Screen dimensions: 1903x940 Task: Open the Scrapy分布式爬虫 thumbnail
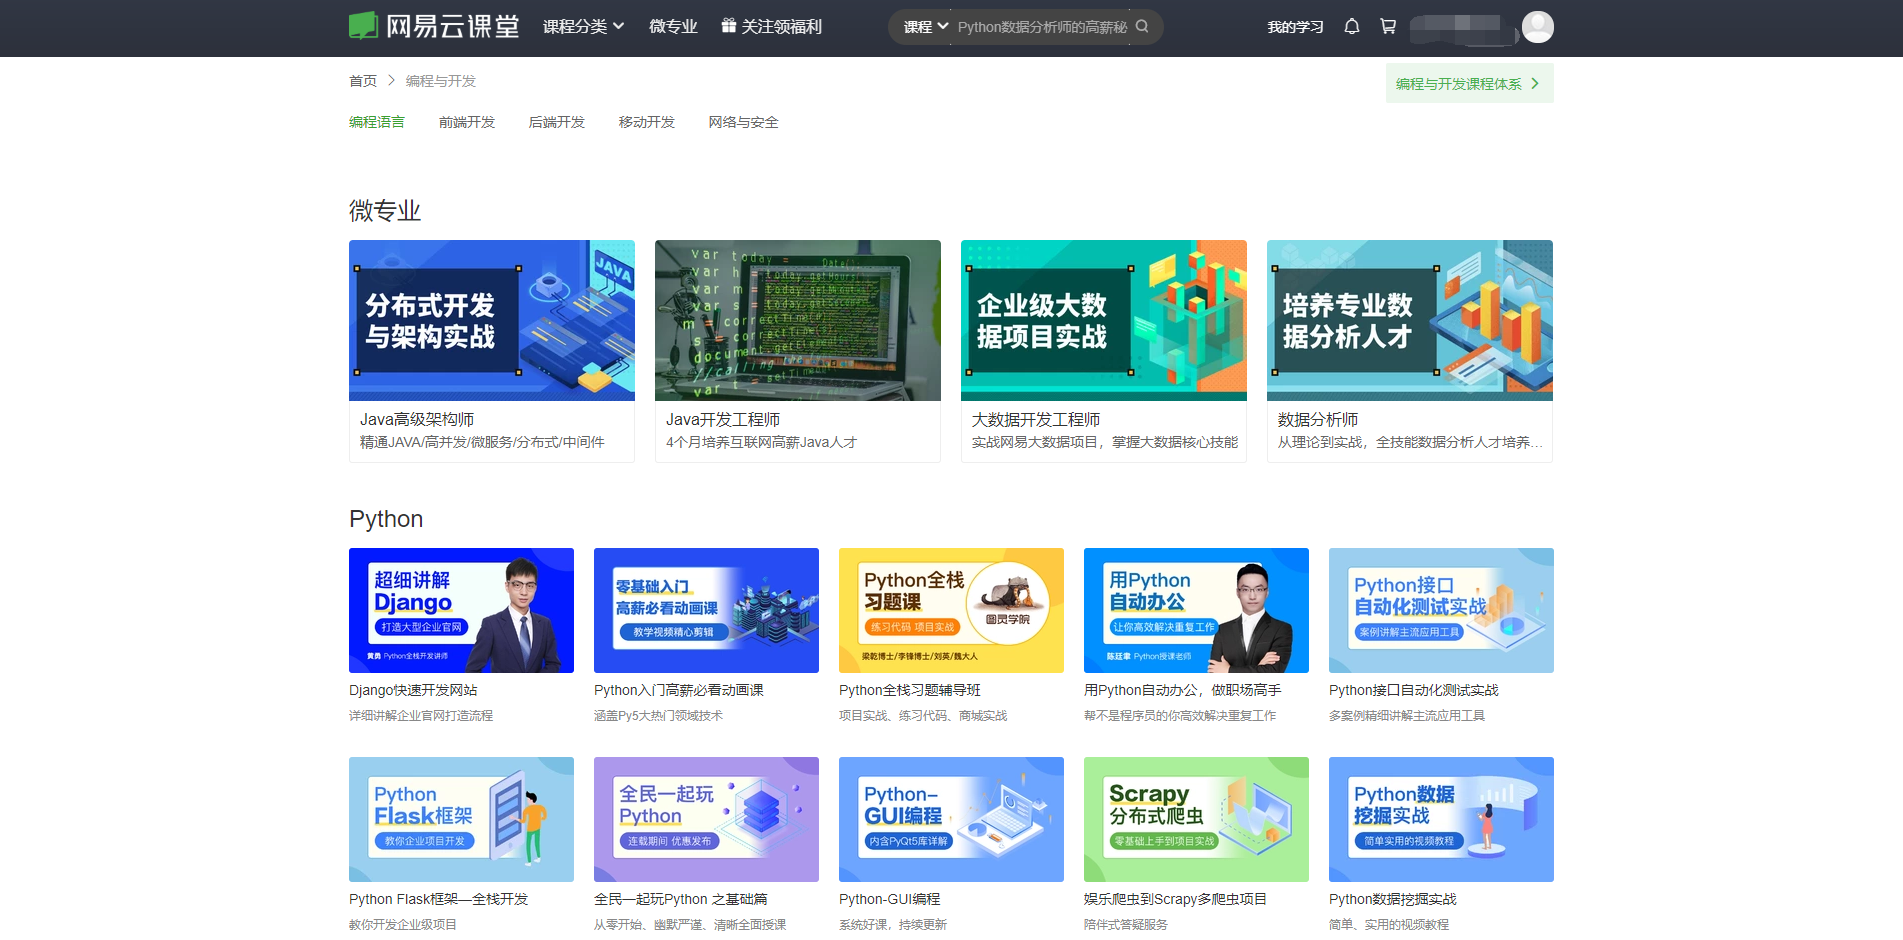(1196, 819)
